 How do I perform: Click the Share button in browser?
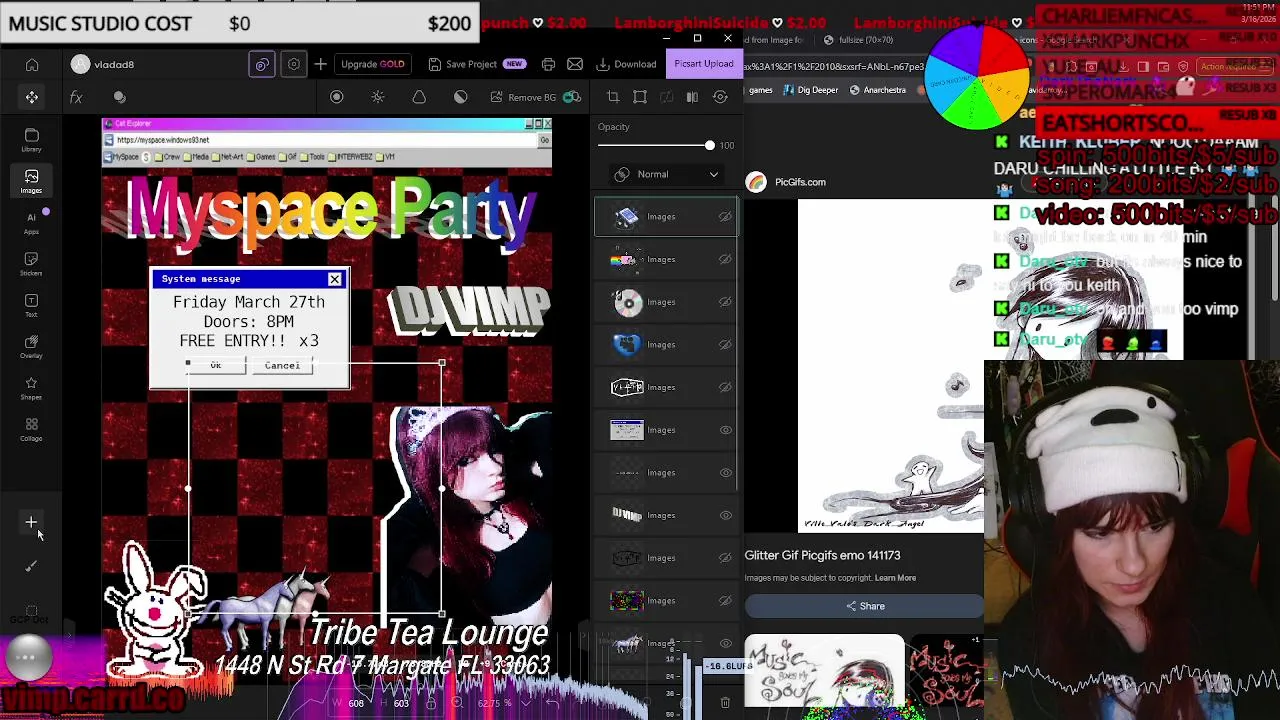[865, 606]
